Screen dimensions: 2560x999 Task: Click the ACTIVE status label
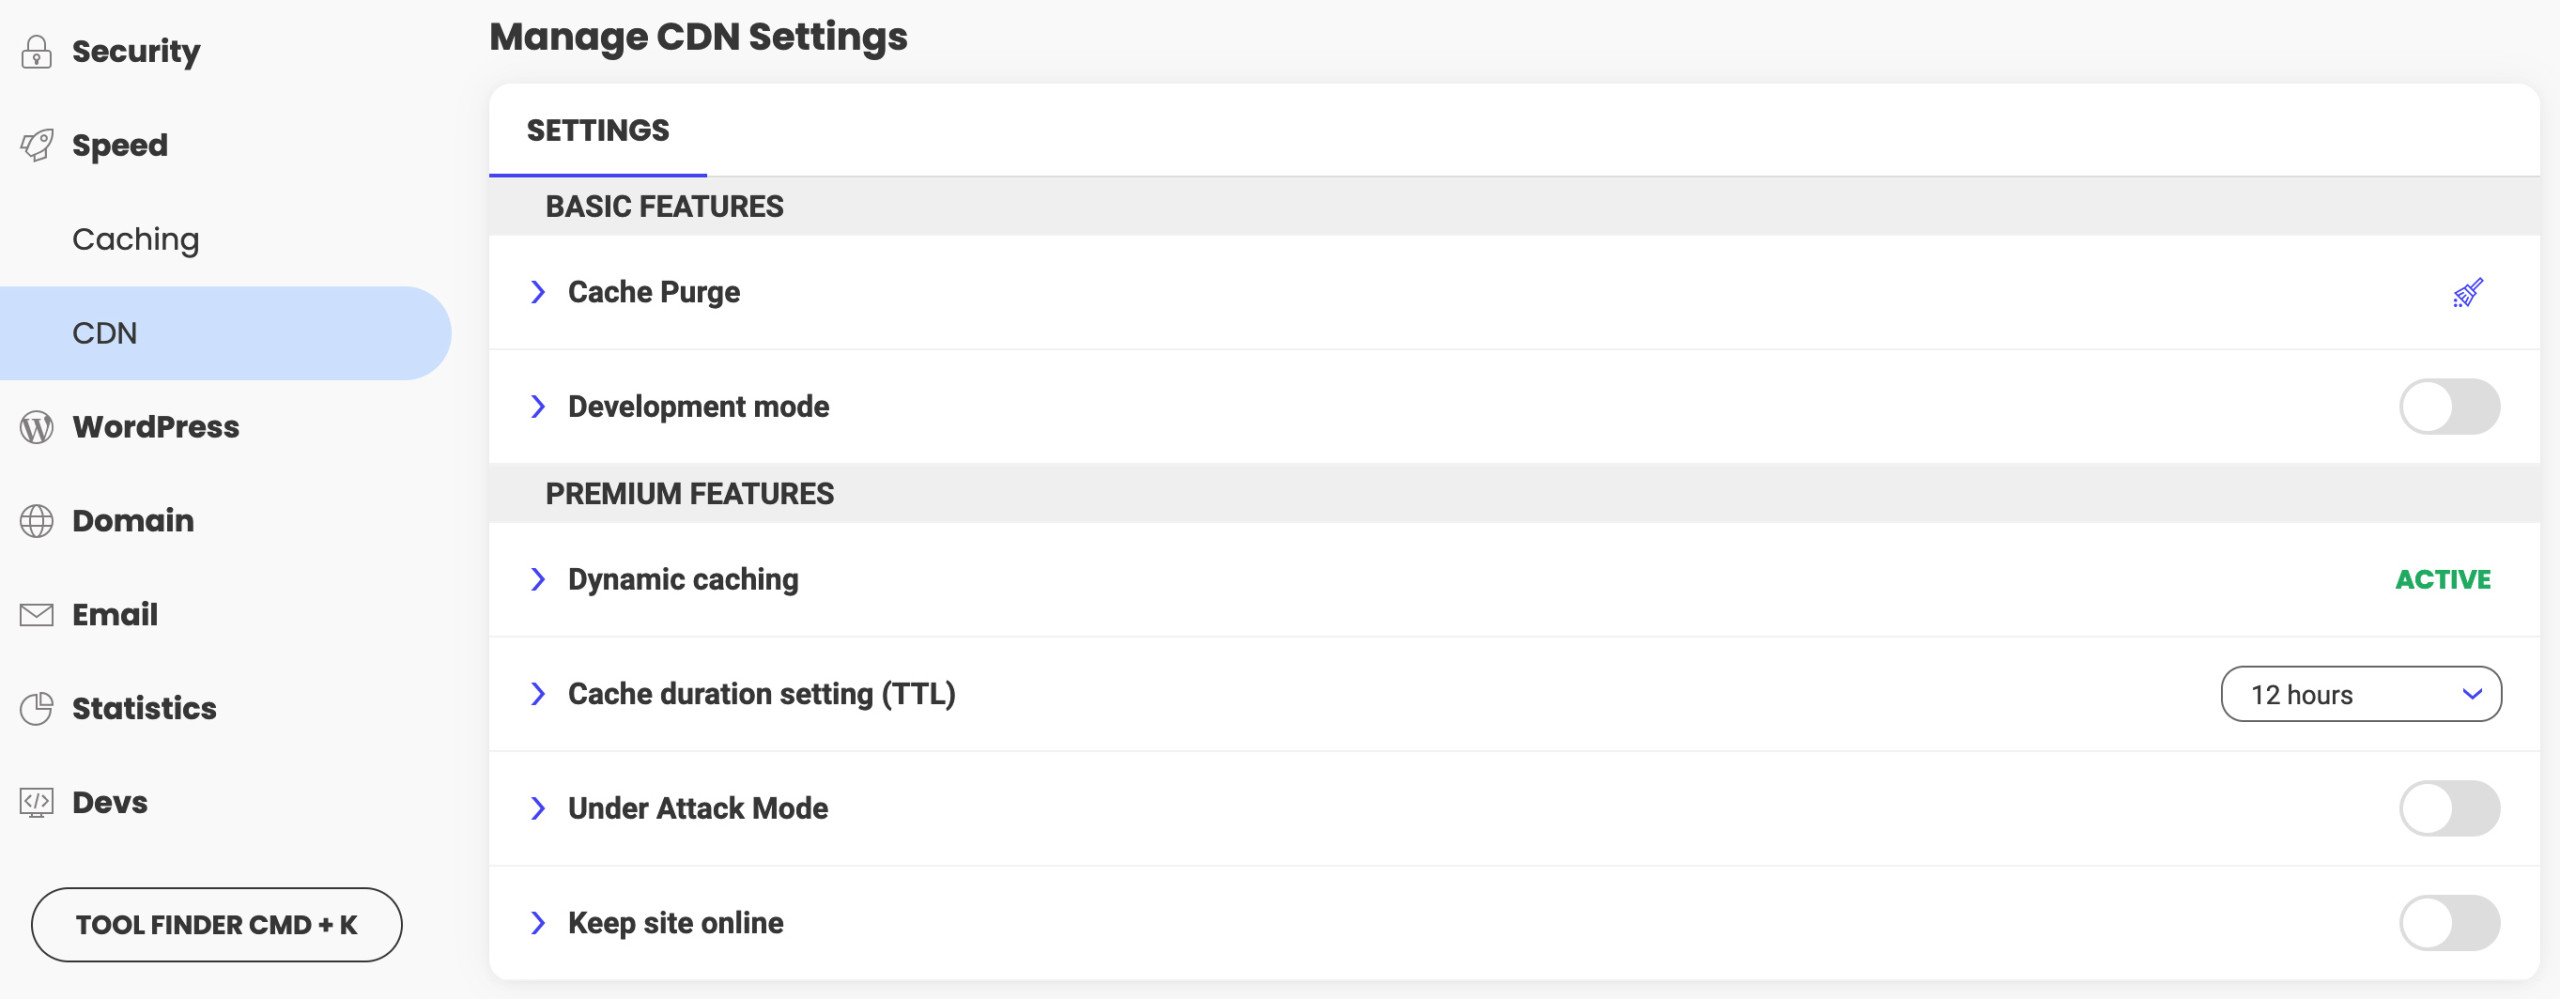[2443, 580]
